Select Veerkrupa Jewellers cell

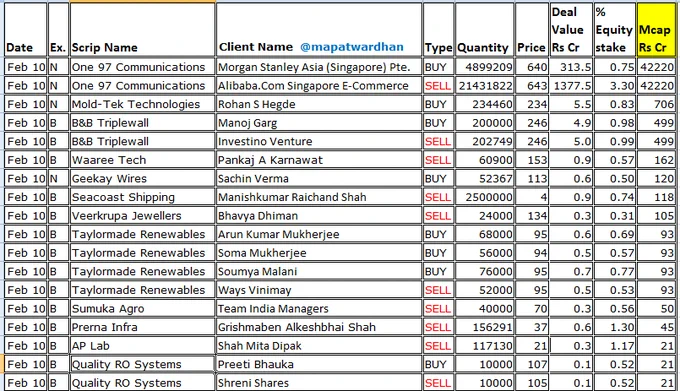[142, 216]
